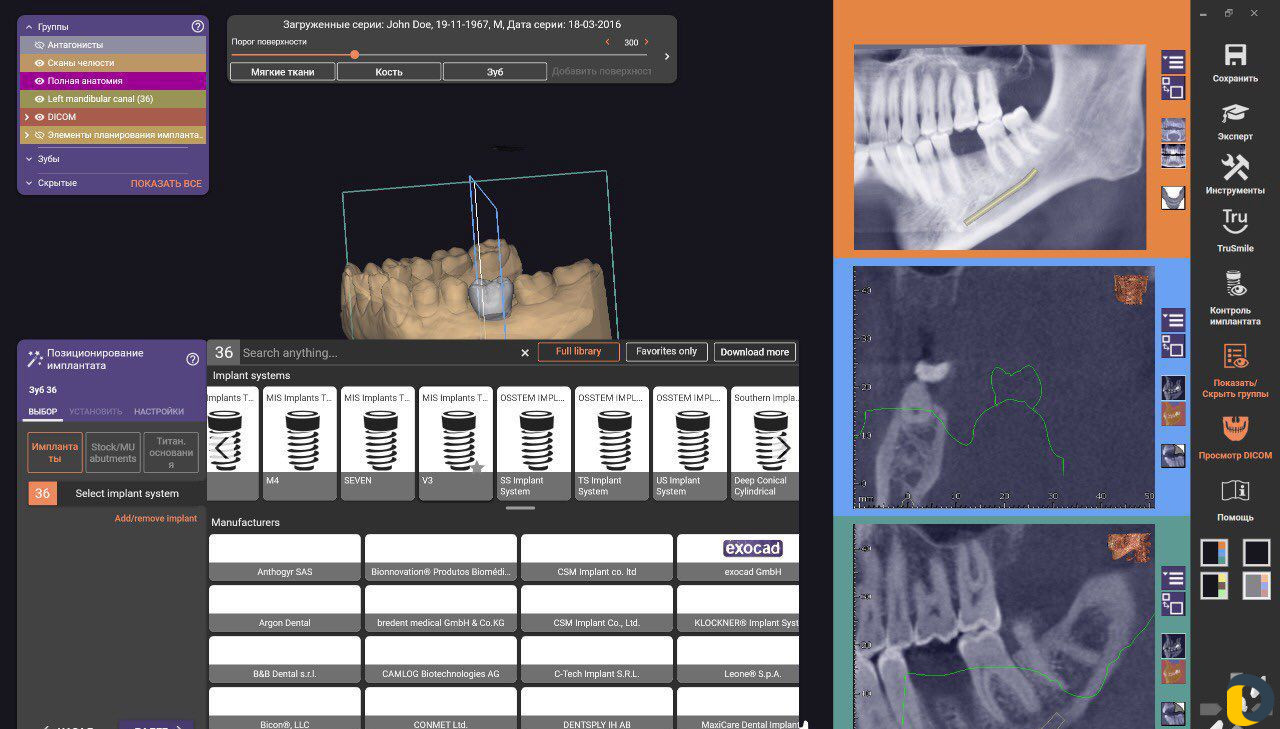Click the Зуб preset button
The image size is (1280, 729).
click(495, 72)
